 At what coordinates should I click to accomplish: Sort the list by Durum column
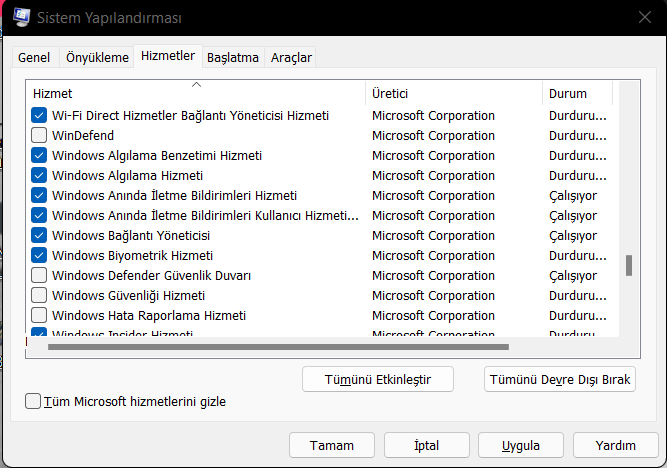[x=577, y=93]
